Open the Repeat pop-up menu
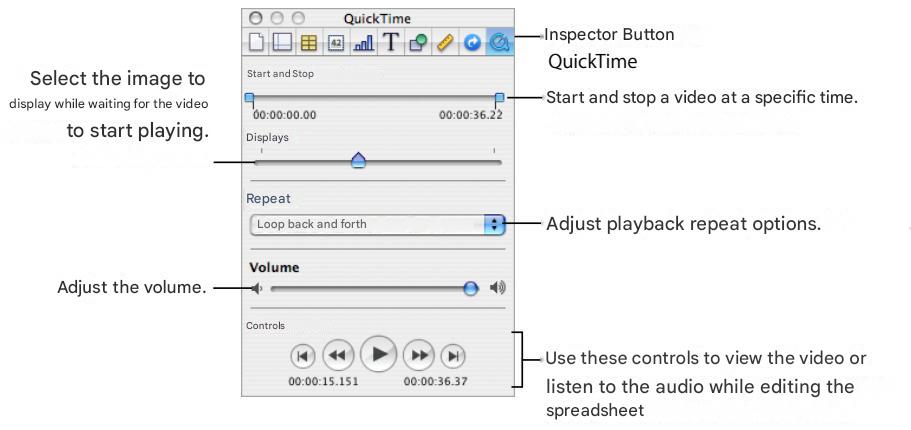Viewport: 911px width, 430px height. 378,224
